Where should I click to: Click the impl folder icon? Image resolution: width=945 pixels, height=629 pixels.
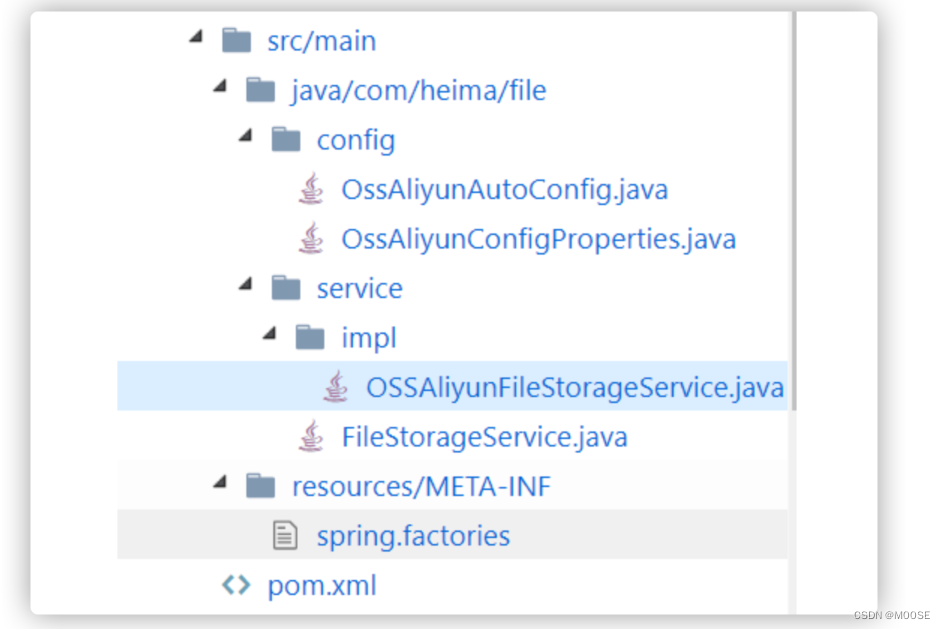pos(311,337)
